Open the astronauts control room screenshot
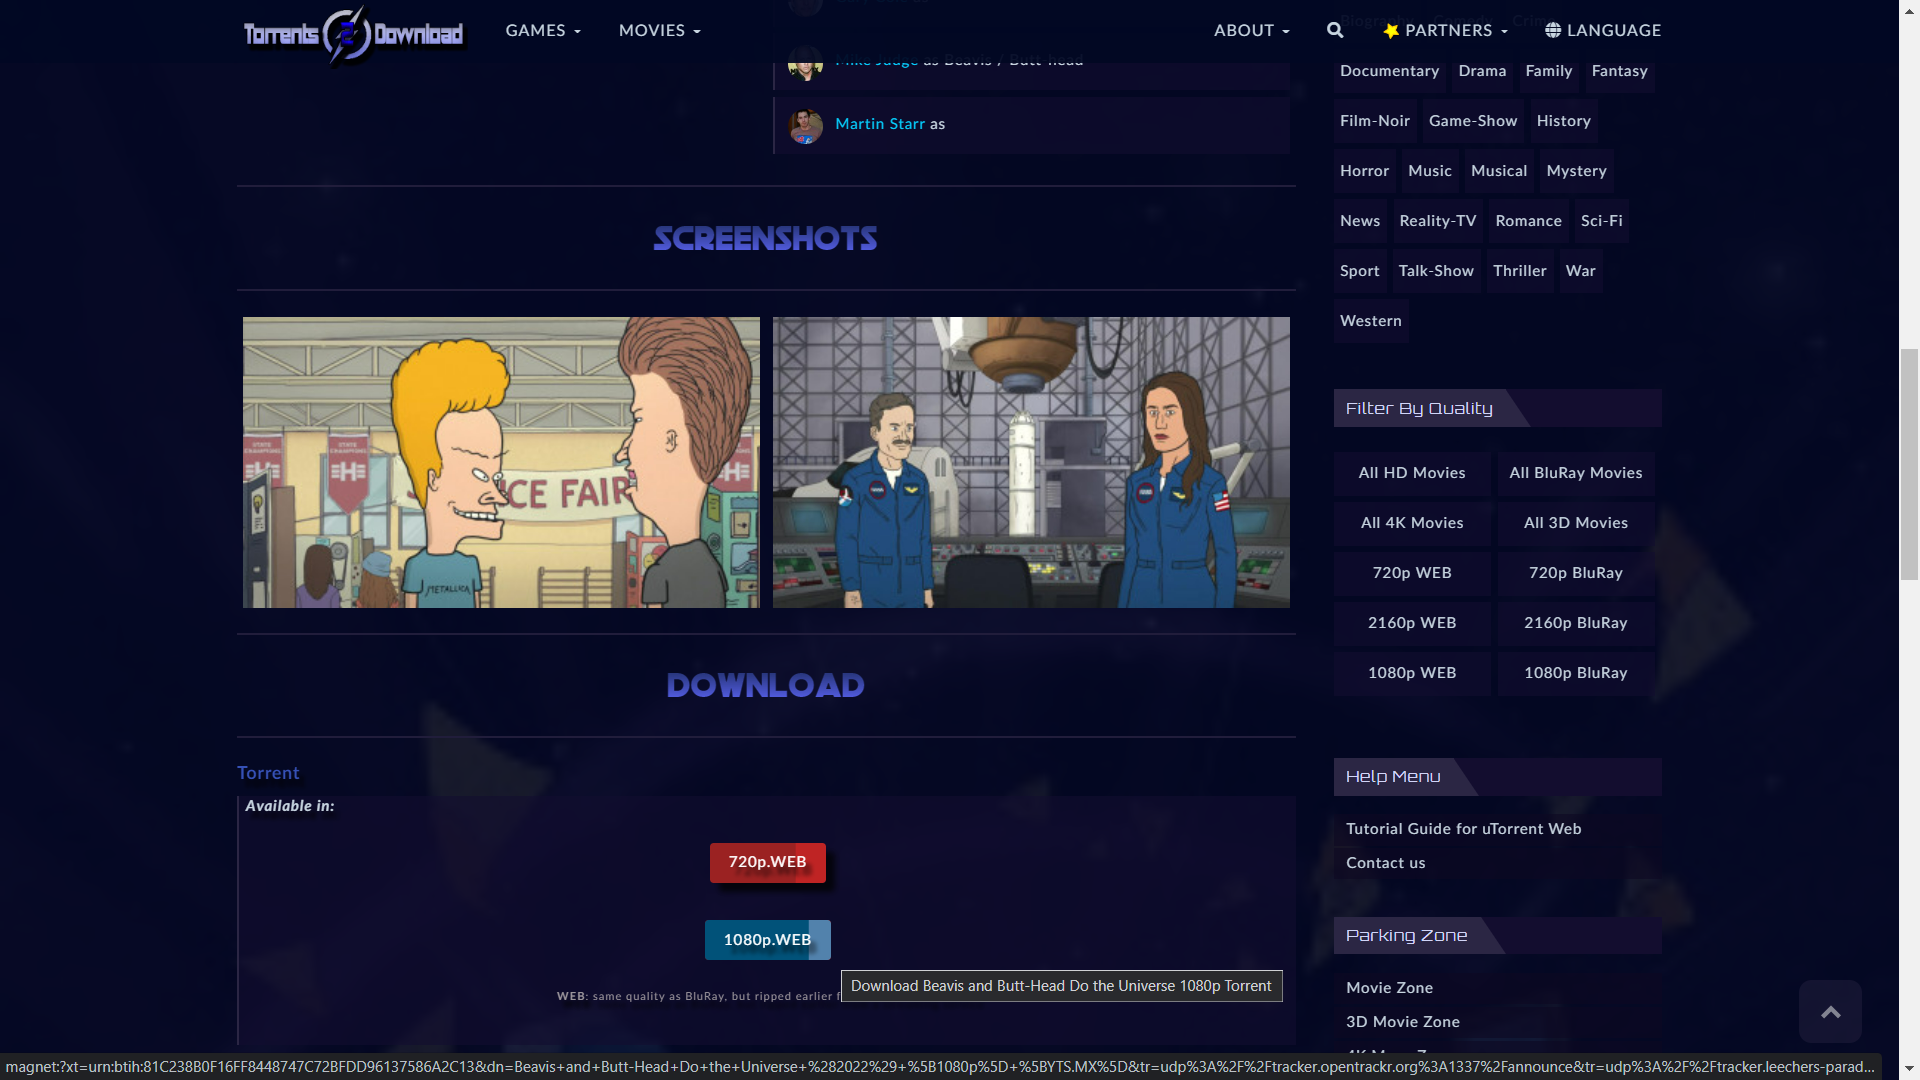1920x1080 pixels. point(1031,462)
